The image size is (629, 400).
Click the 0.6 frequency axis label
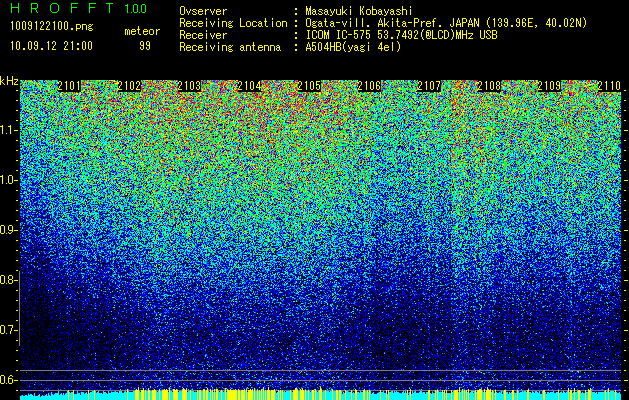[8, 380]
